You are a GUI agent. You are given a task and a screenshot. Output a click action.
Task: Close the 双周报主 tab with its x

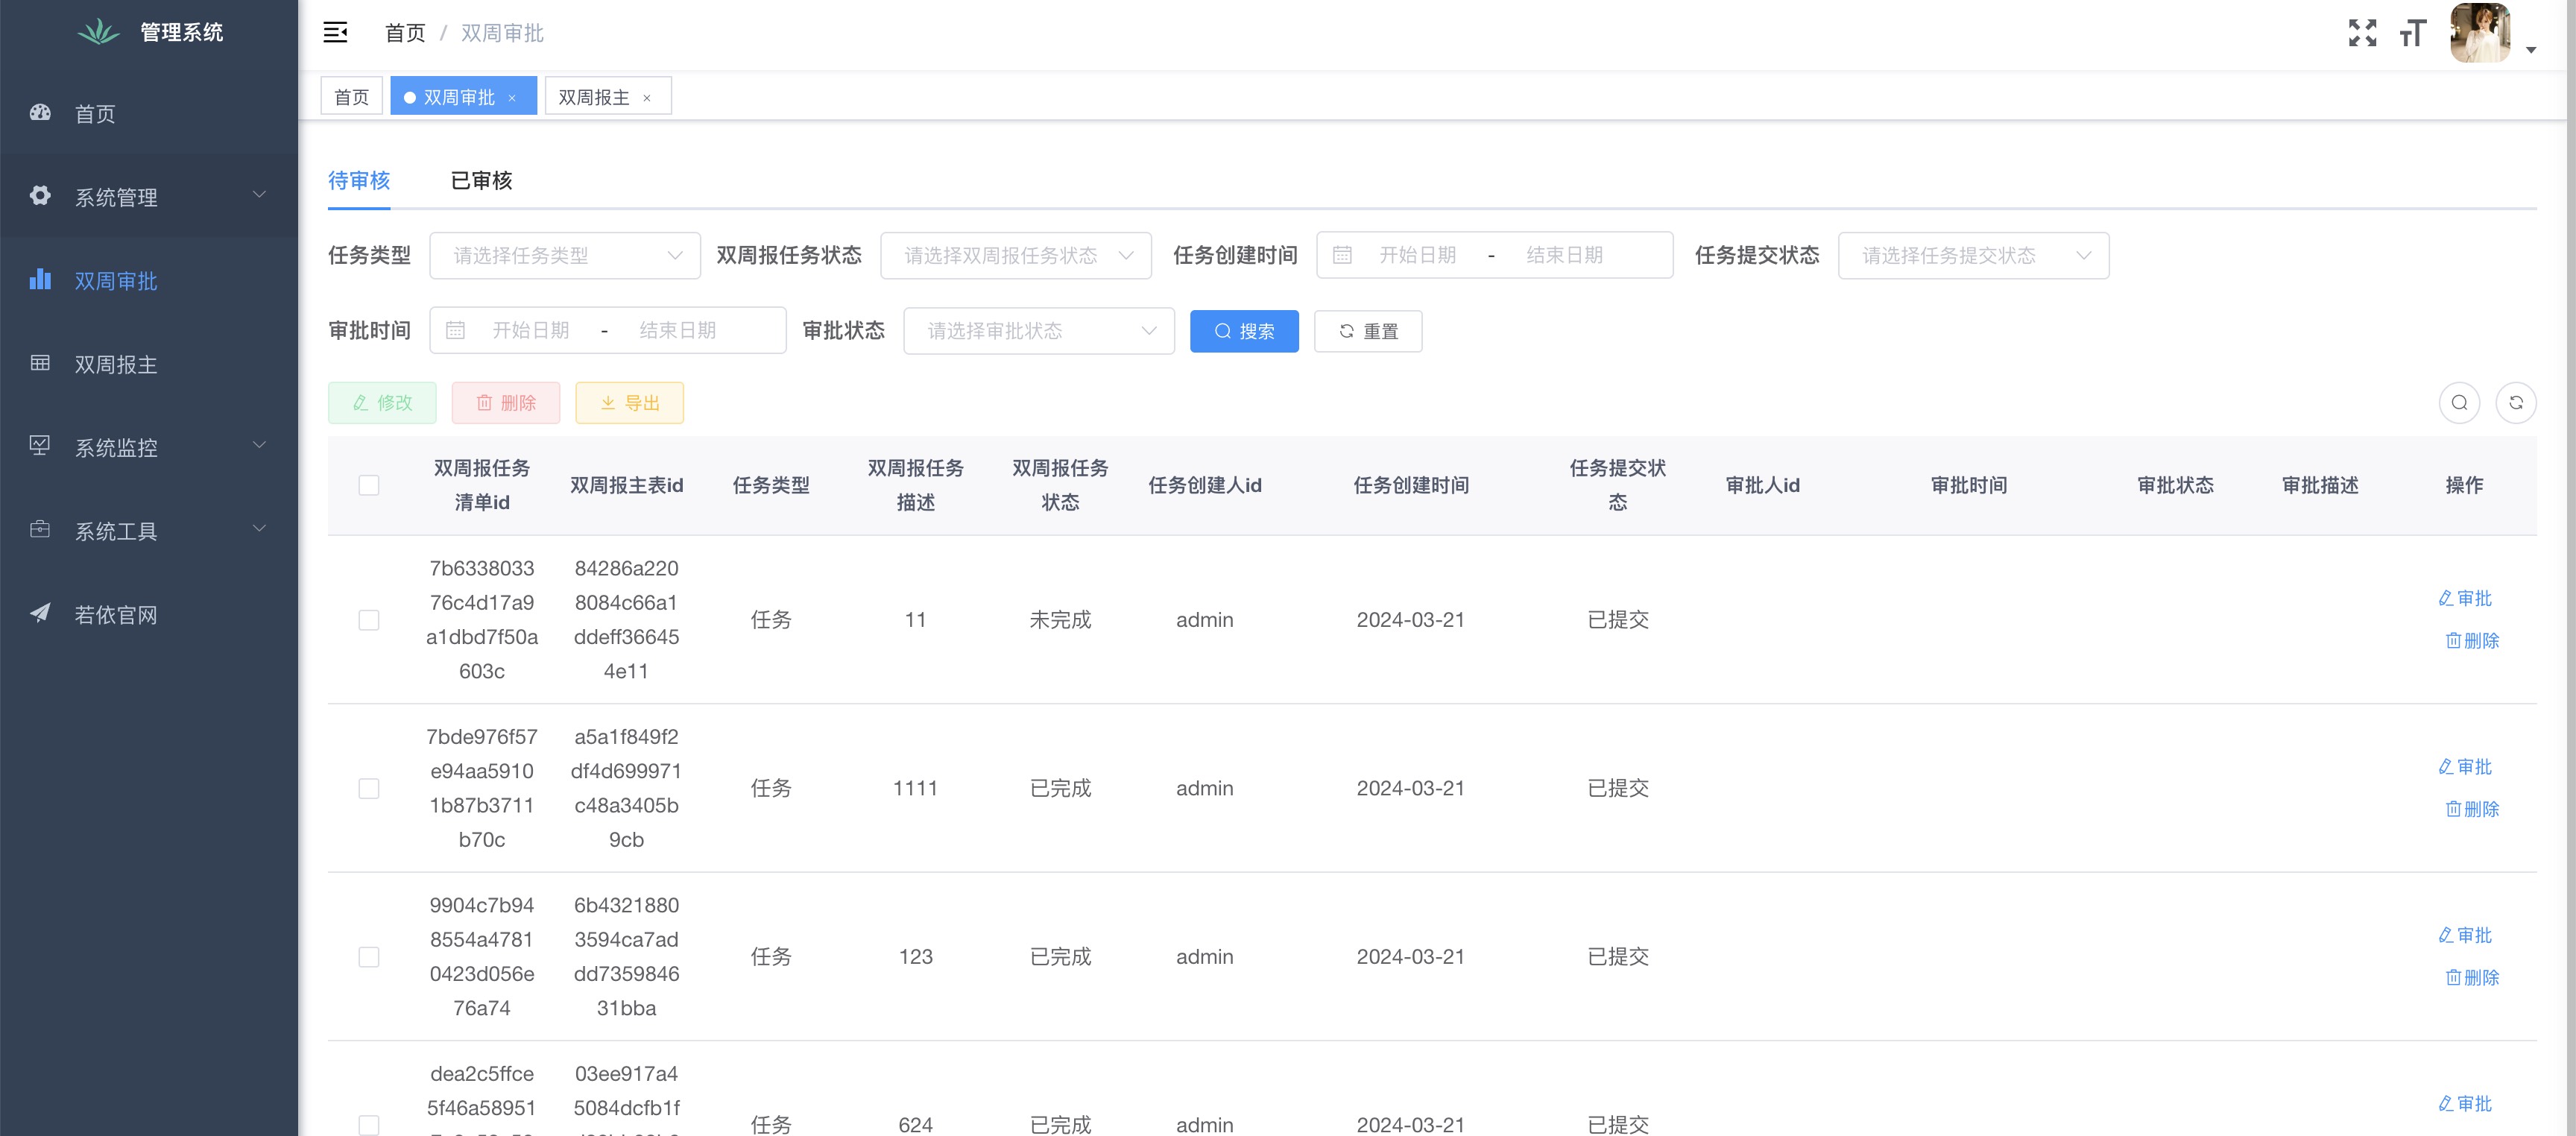(x=647, y=98)
